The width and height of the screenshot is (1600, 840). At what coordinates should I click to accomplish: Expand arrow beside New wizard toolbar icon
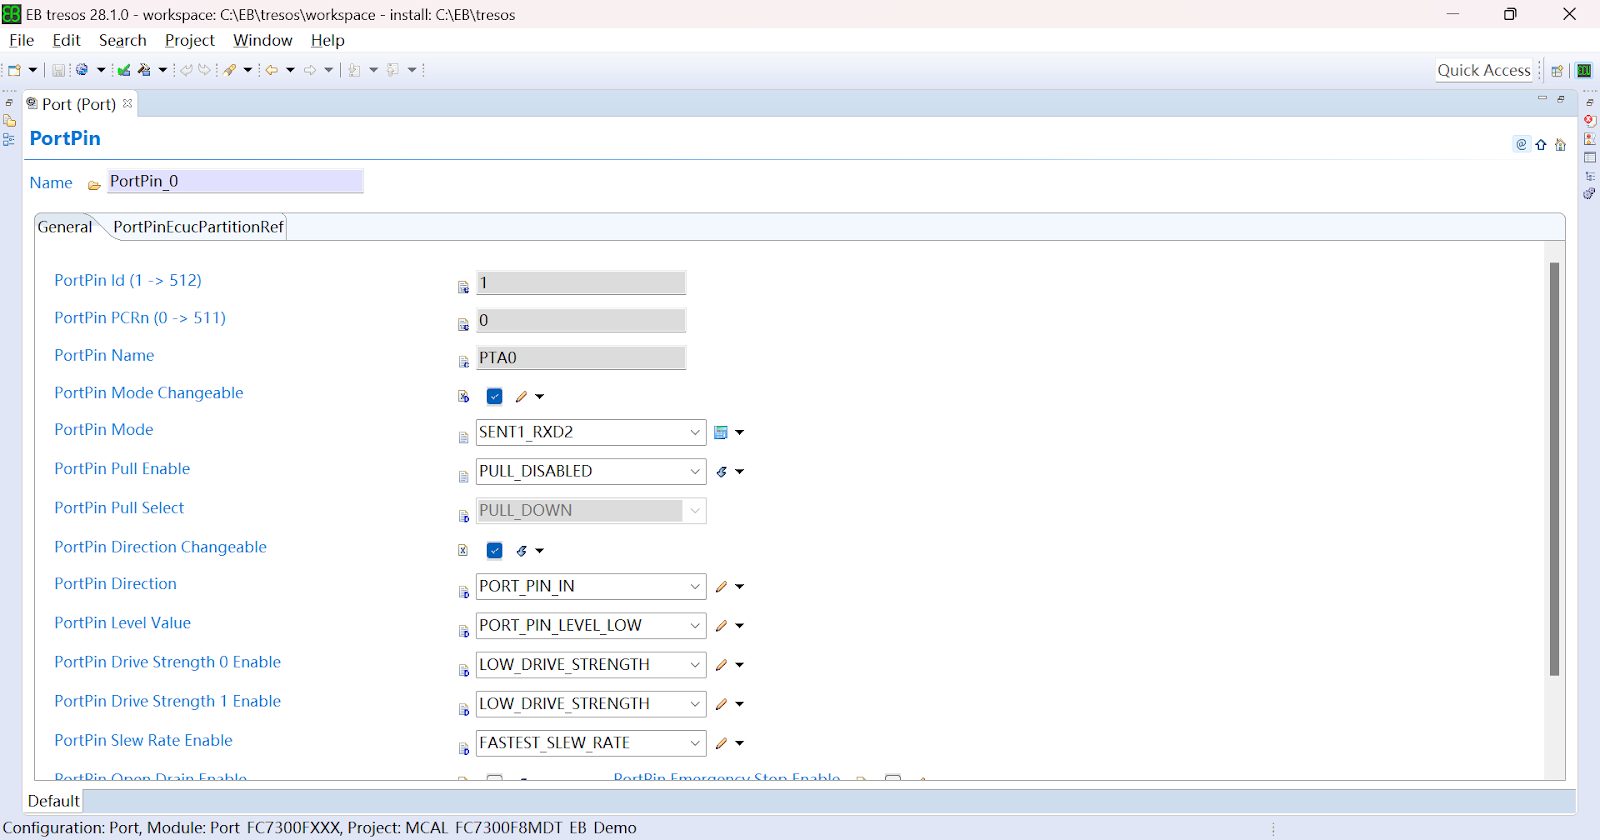33,70
